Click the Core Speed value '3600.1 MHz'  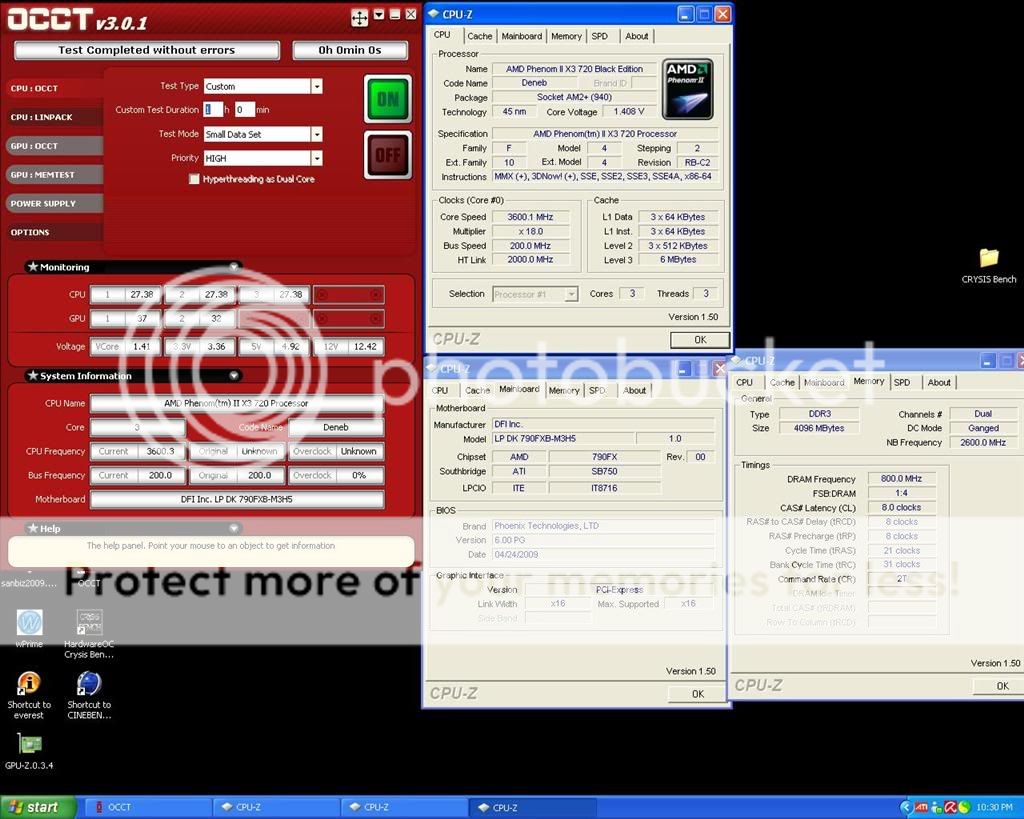(530, 217)
